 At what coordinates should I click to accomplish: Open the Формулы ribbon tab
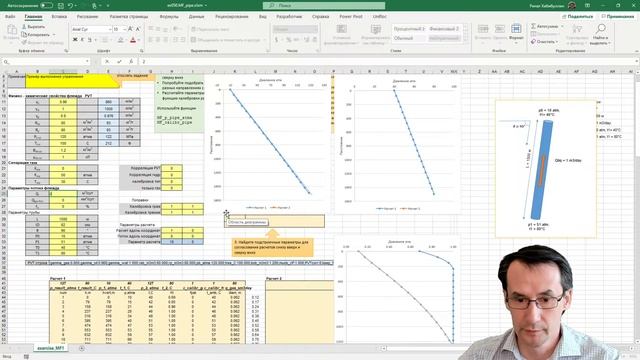[x=169, y=17]
